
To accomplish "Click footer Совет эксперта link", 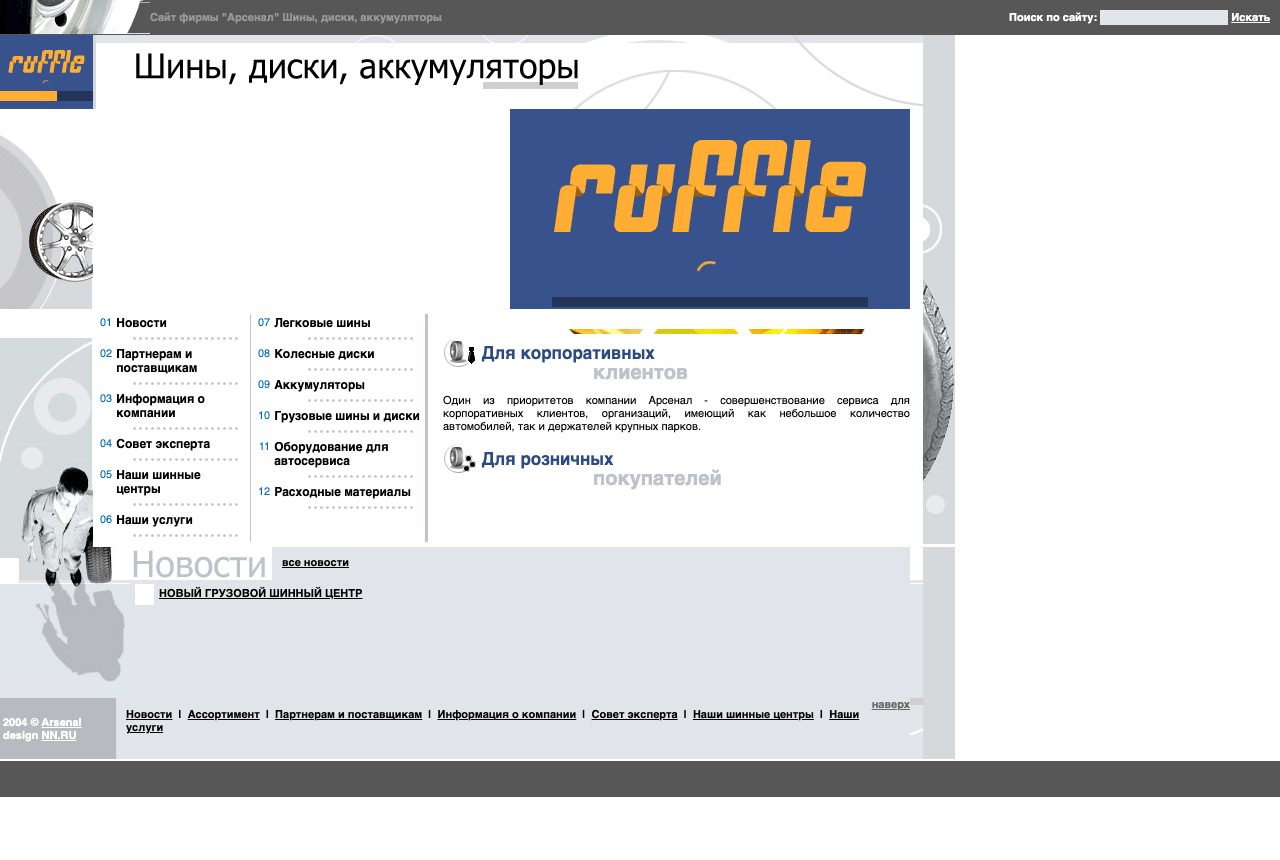I will click(634, 715).
